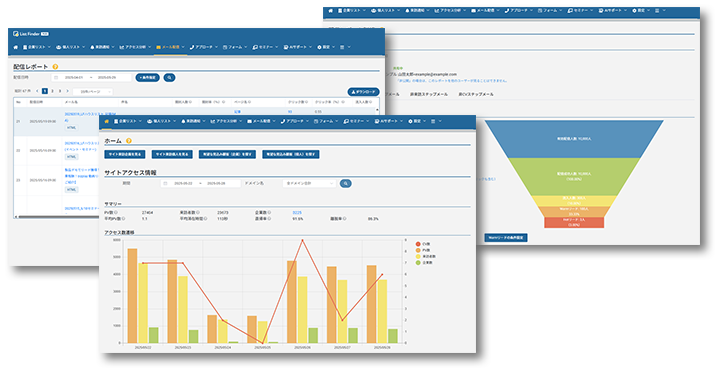Go to page 2 in pagination
Screen dimensions: 718x368
point(52,91)
